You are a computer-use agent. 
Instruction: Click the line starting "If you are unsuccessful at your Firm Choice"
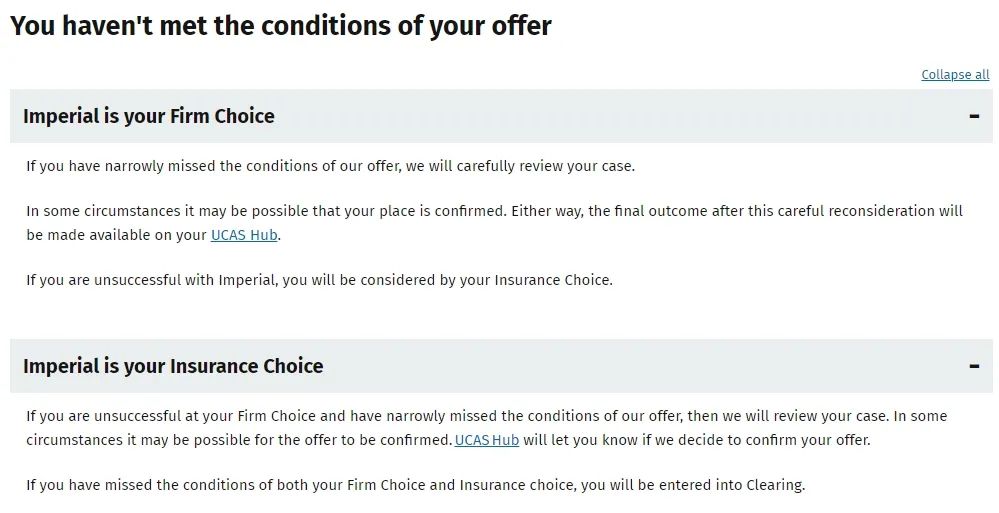point(487,416)
